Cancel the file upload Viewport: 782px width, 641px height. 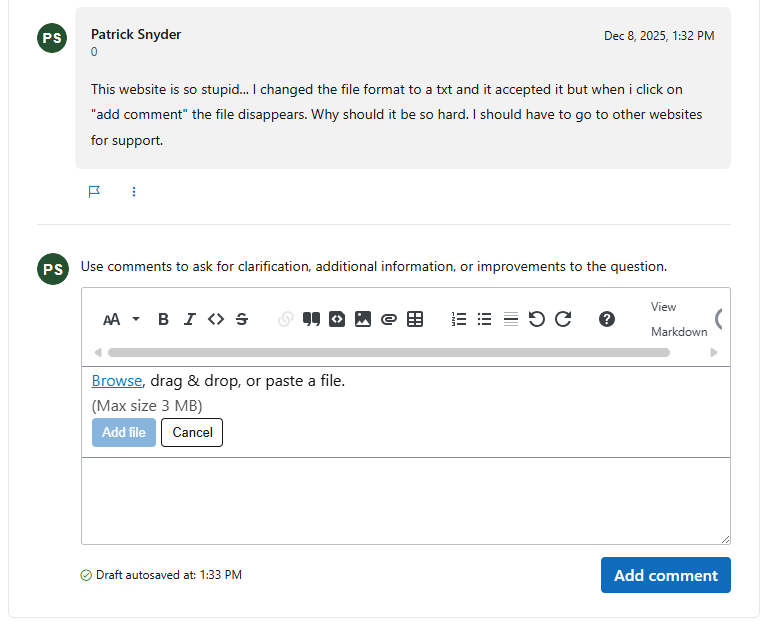tap(192, 432)
